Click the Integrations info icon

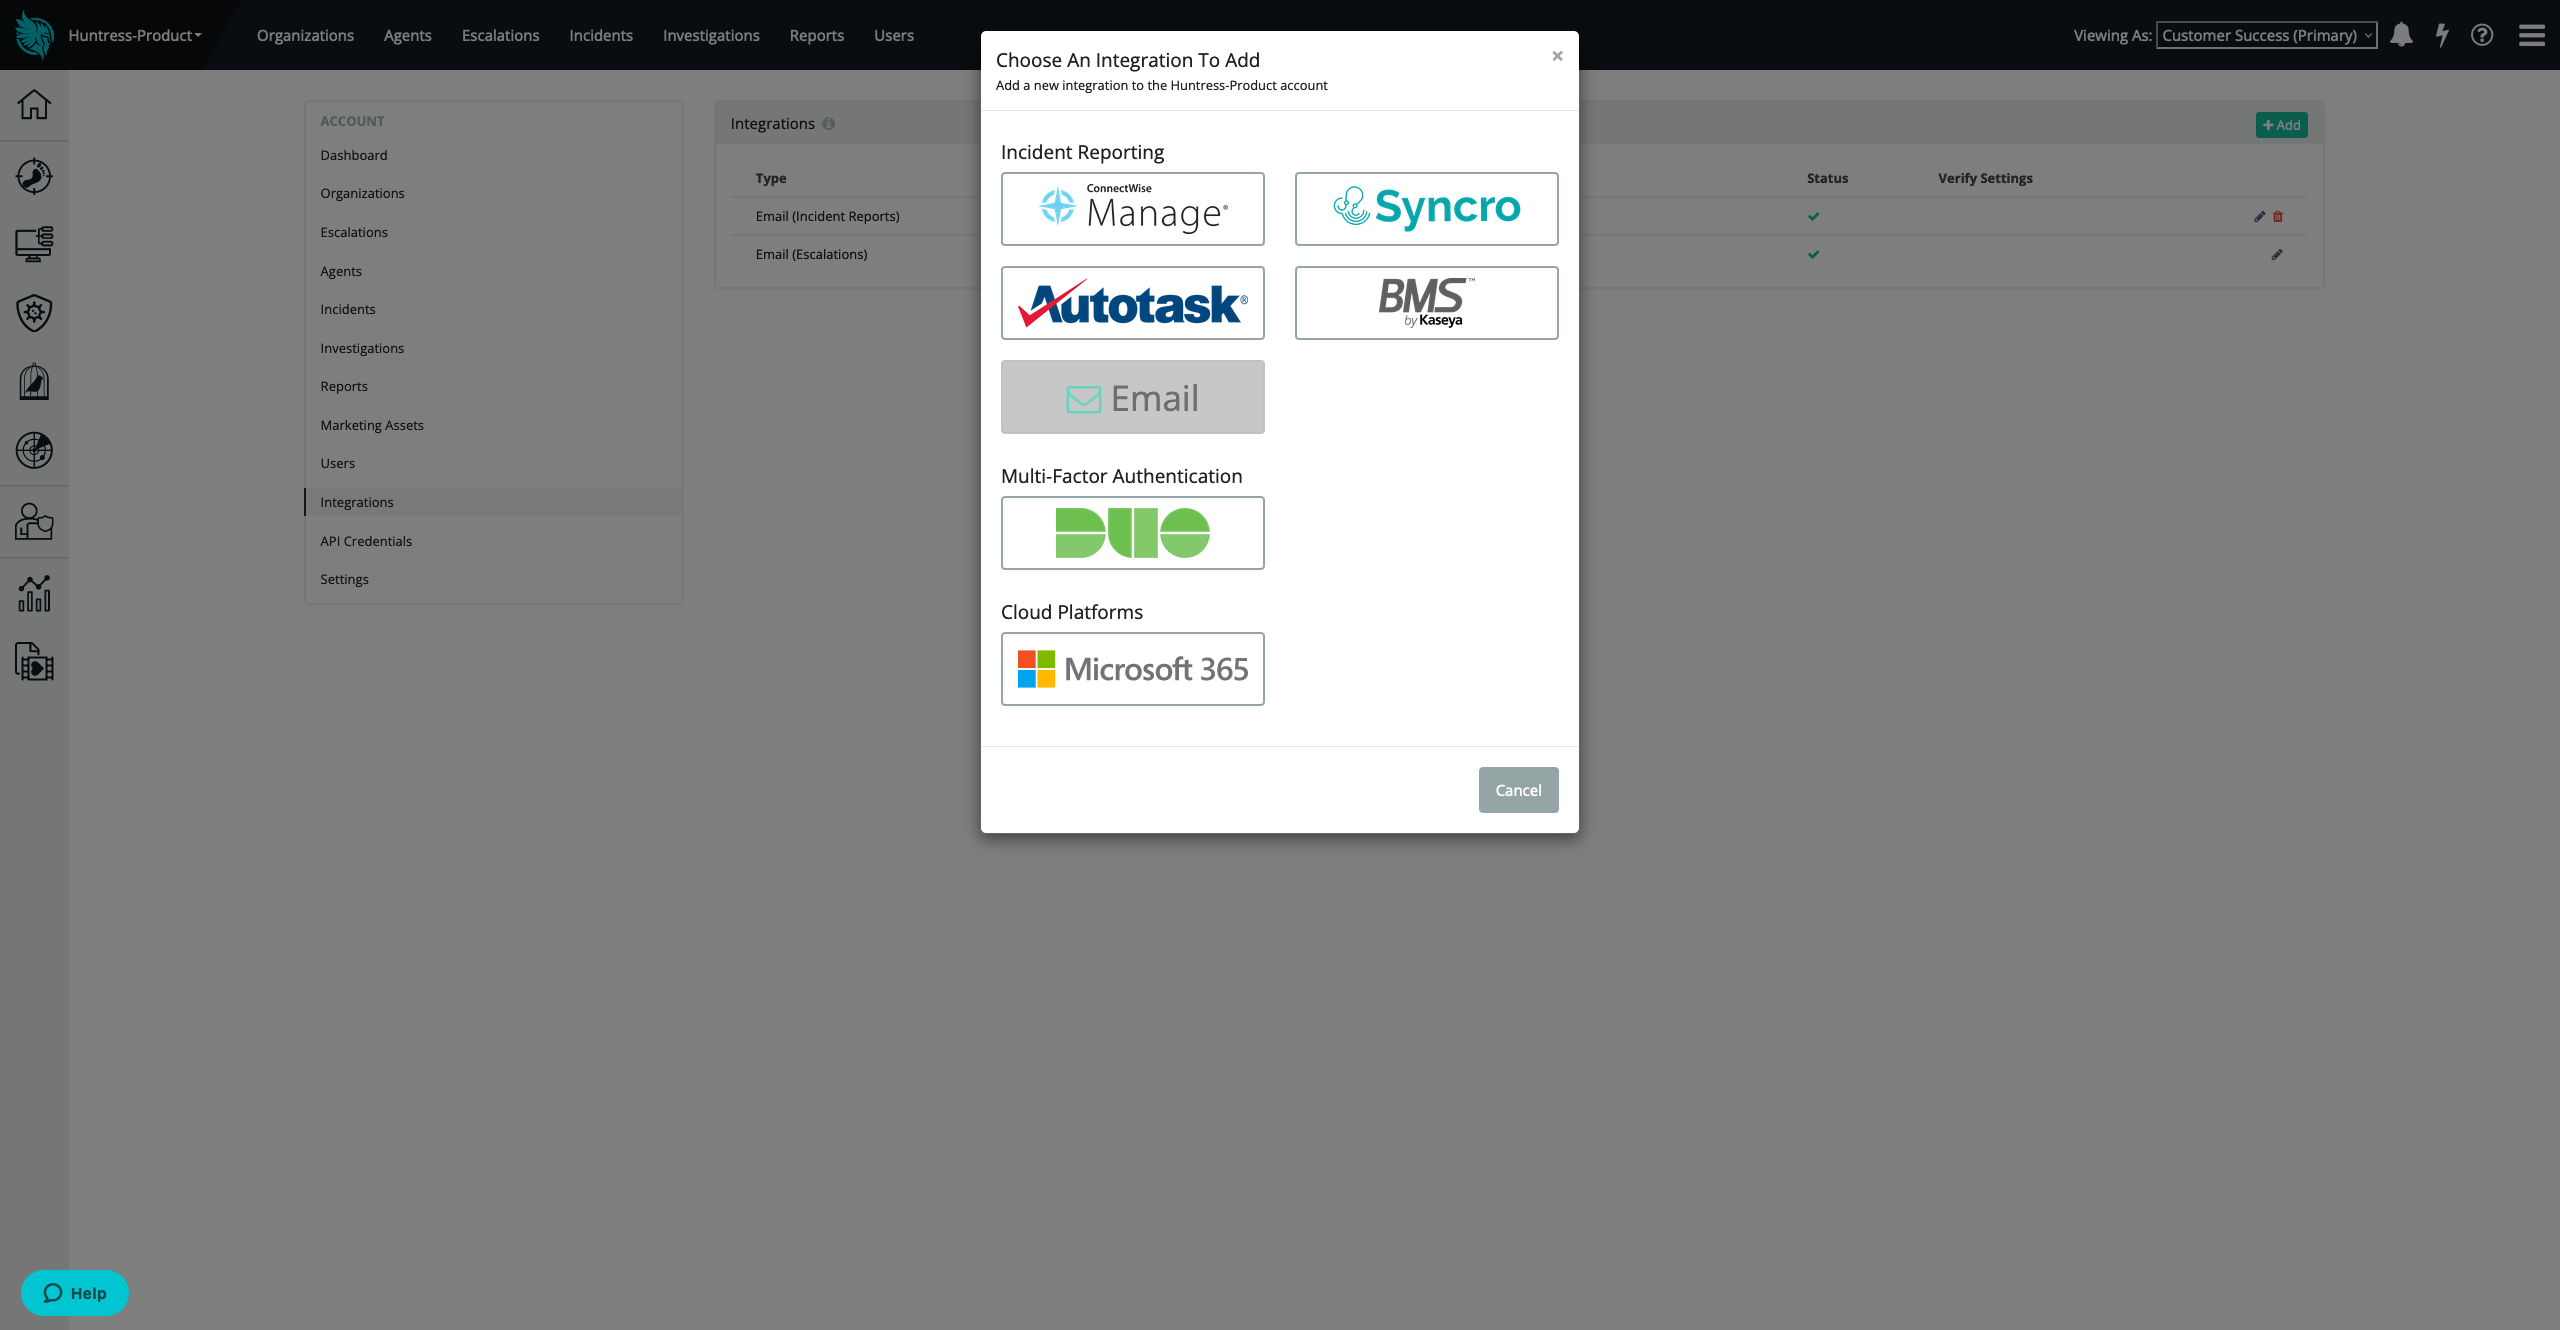click(x=828, y=124)
